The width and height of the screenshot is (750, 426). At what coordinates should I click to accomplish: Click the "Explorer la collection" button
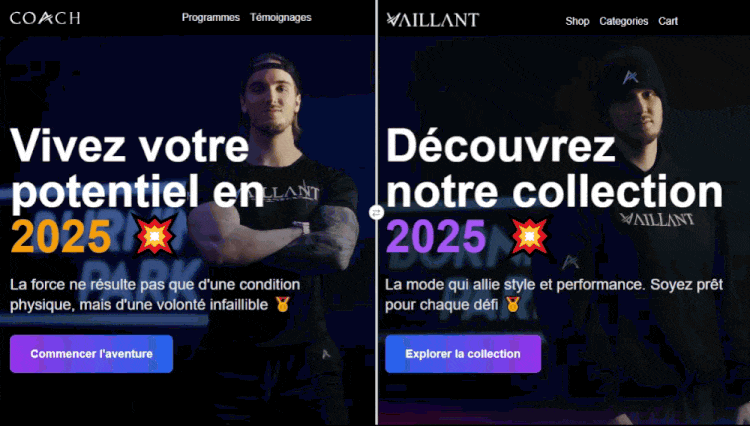click(463, 354)
